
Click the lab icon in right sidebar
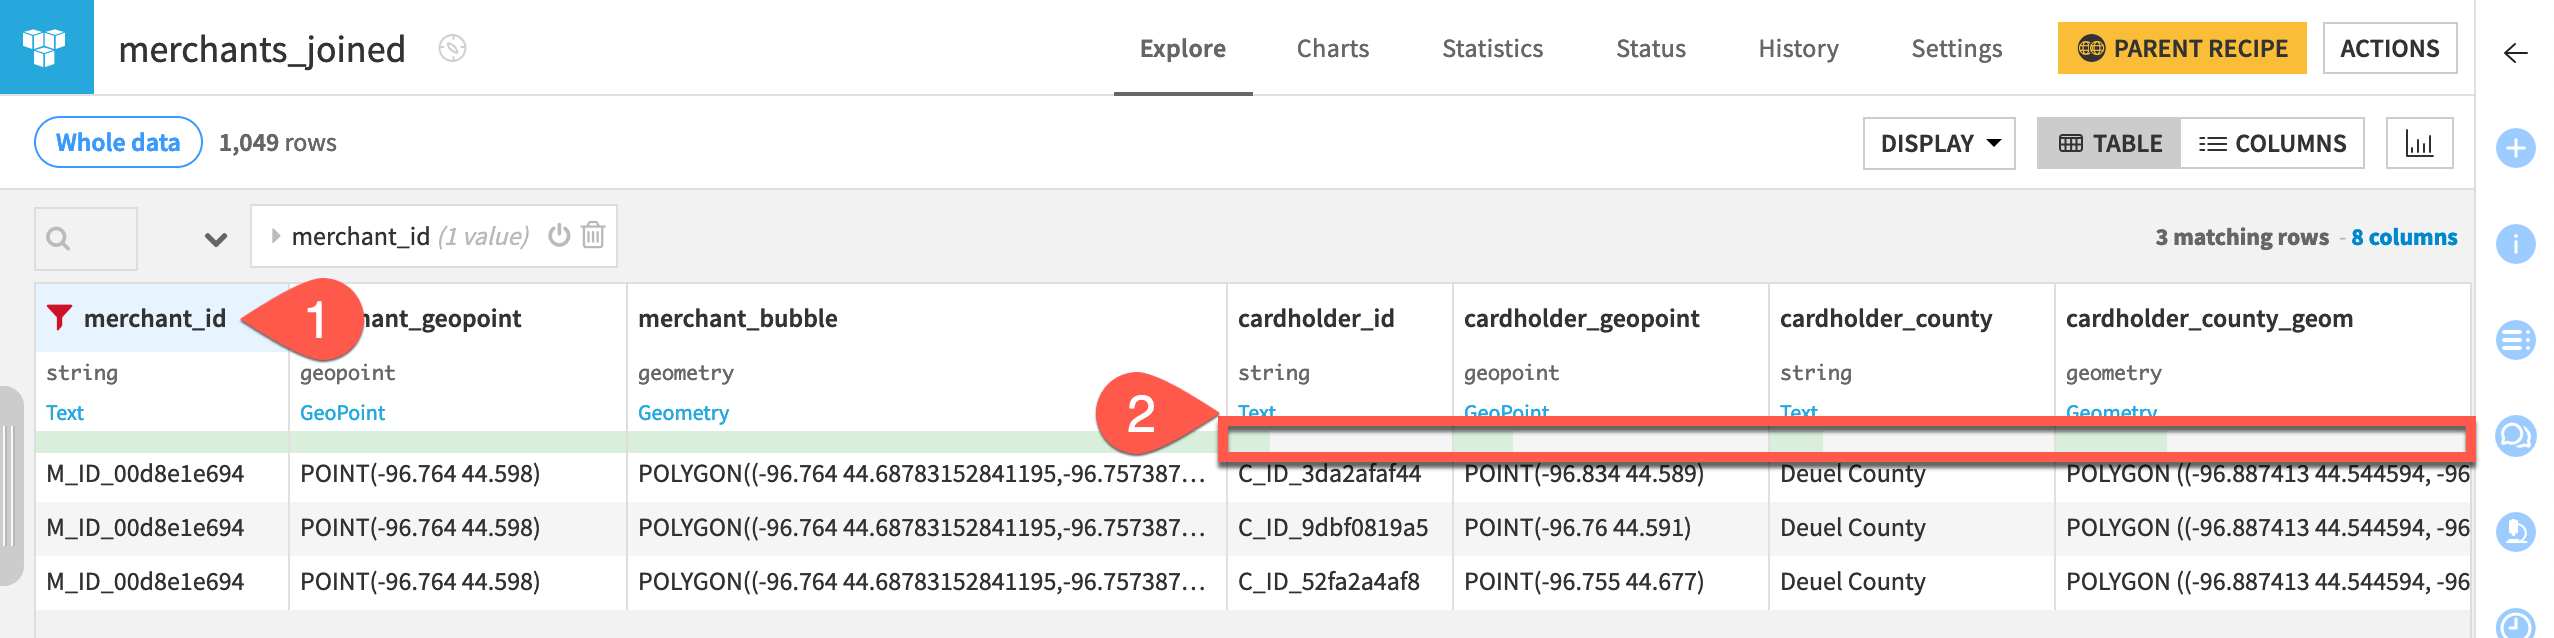[2515, 530]
